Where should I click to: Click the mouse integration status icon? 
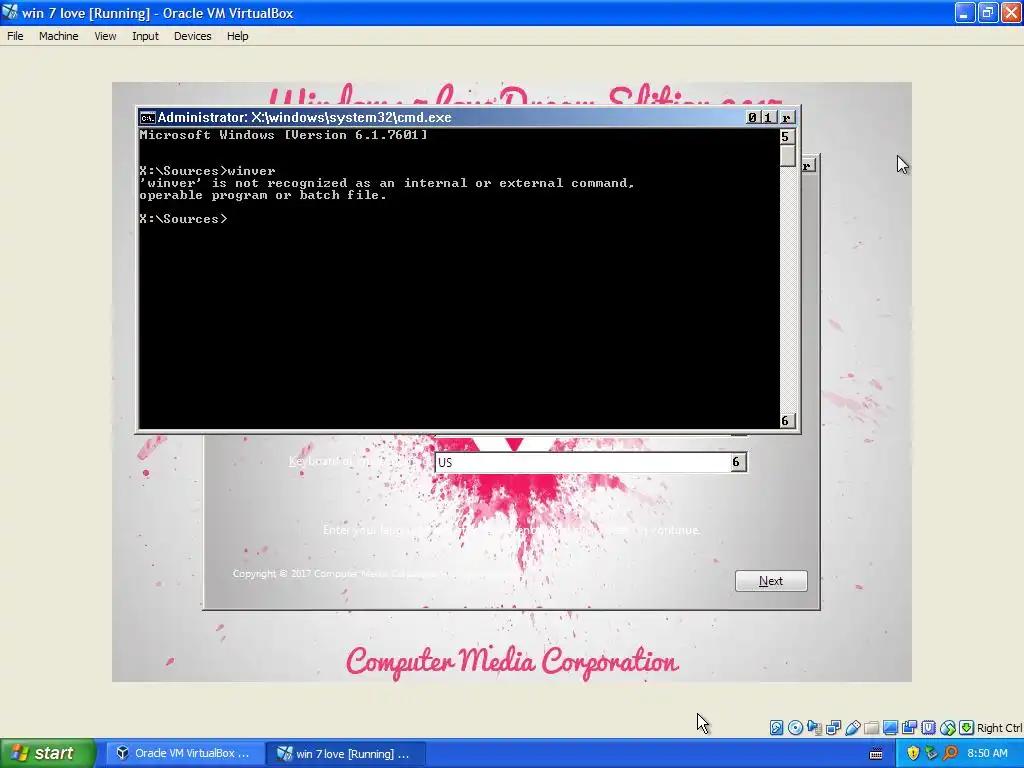coord(948,728)
